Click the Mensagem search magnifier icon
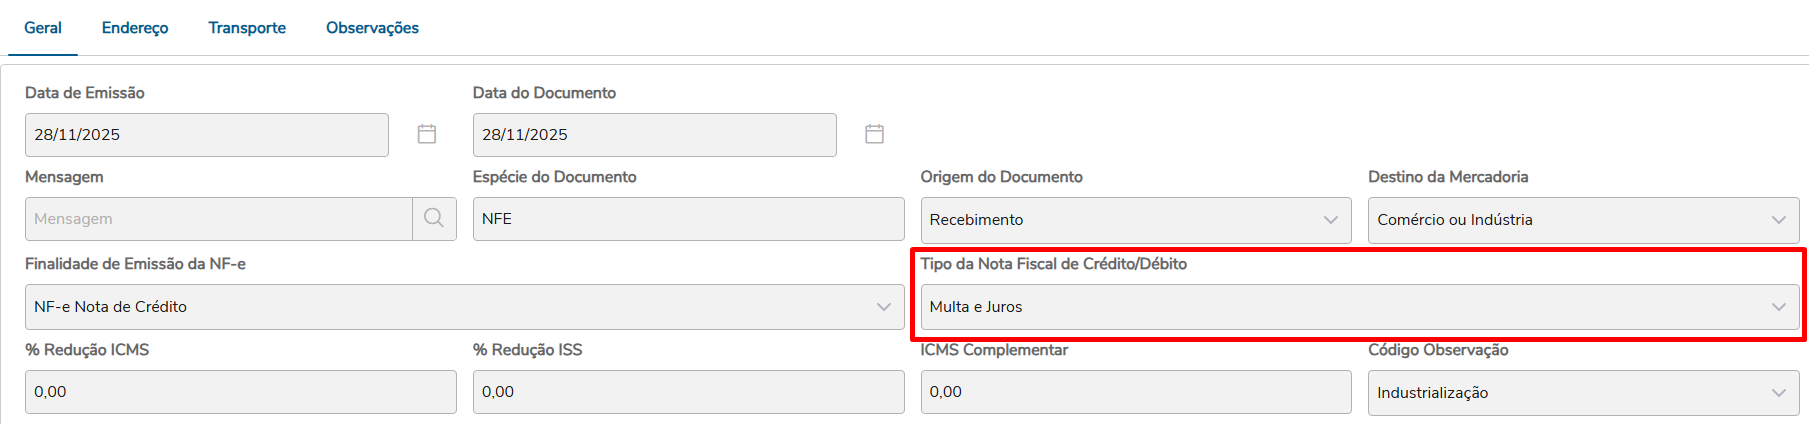This screenshot has width=1809, height=424. tap(434, 218)
